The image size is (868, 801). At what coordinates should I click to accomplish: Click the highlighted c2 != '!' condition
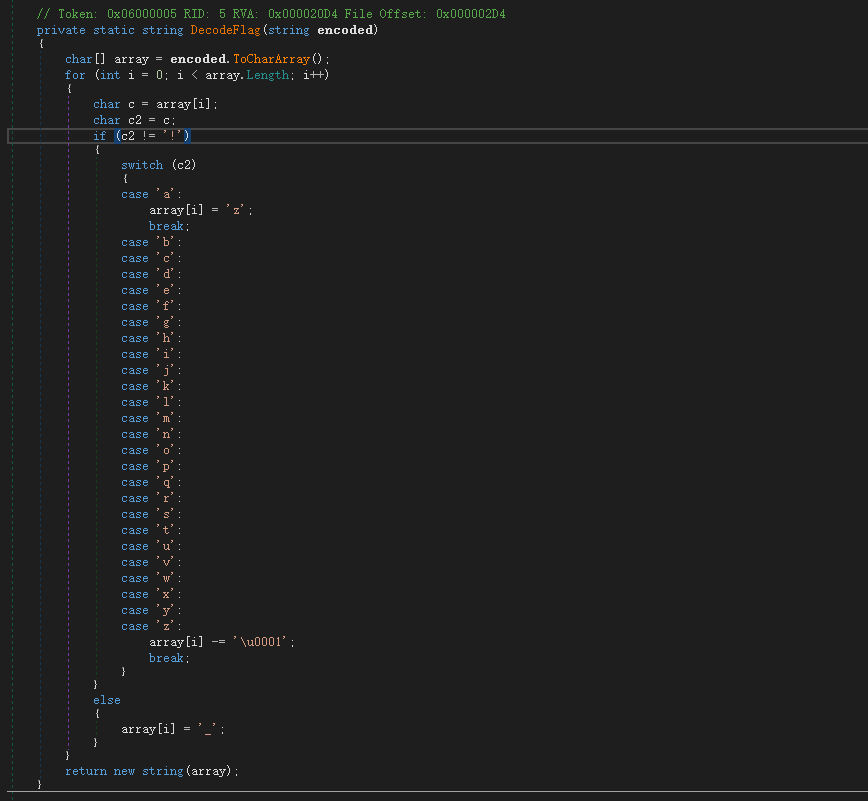152,135
